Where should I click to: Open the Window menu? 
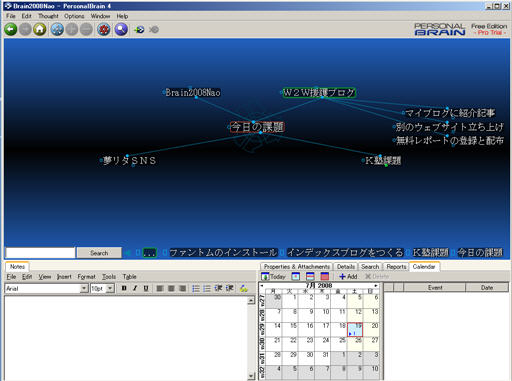(100, 16)
